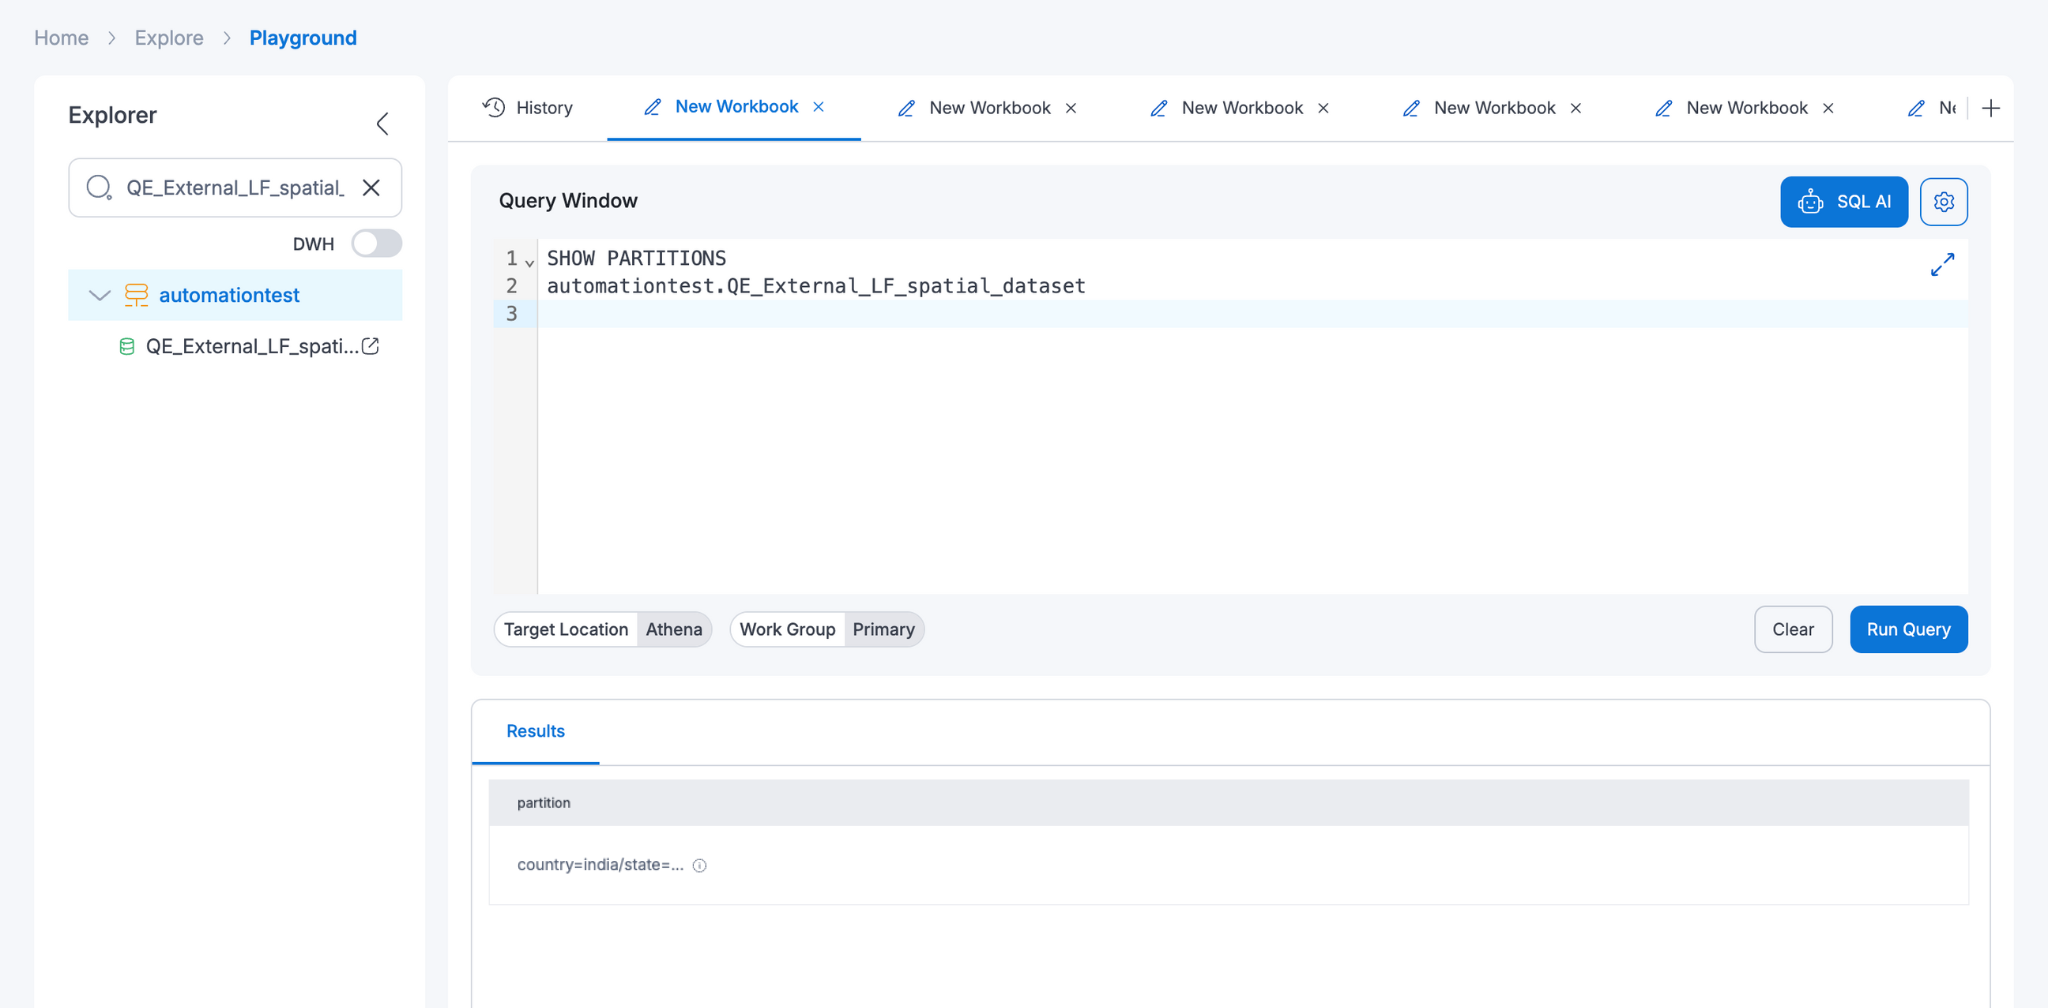This screenshot has height=1008, width=2048.
Task: Clear the query editor contents
Action: click(x=1793, y=629)
